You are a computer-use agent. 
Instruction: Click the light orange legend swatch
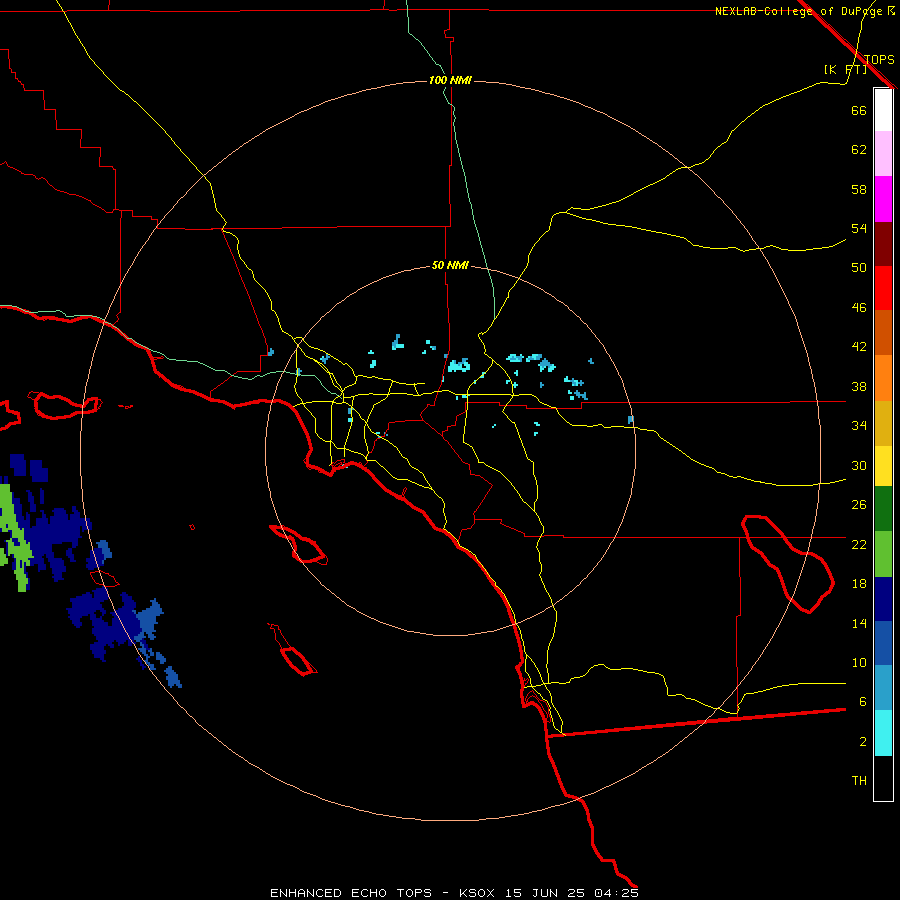click(883, 378)
